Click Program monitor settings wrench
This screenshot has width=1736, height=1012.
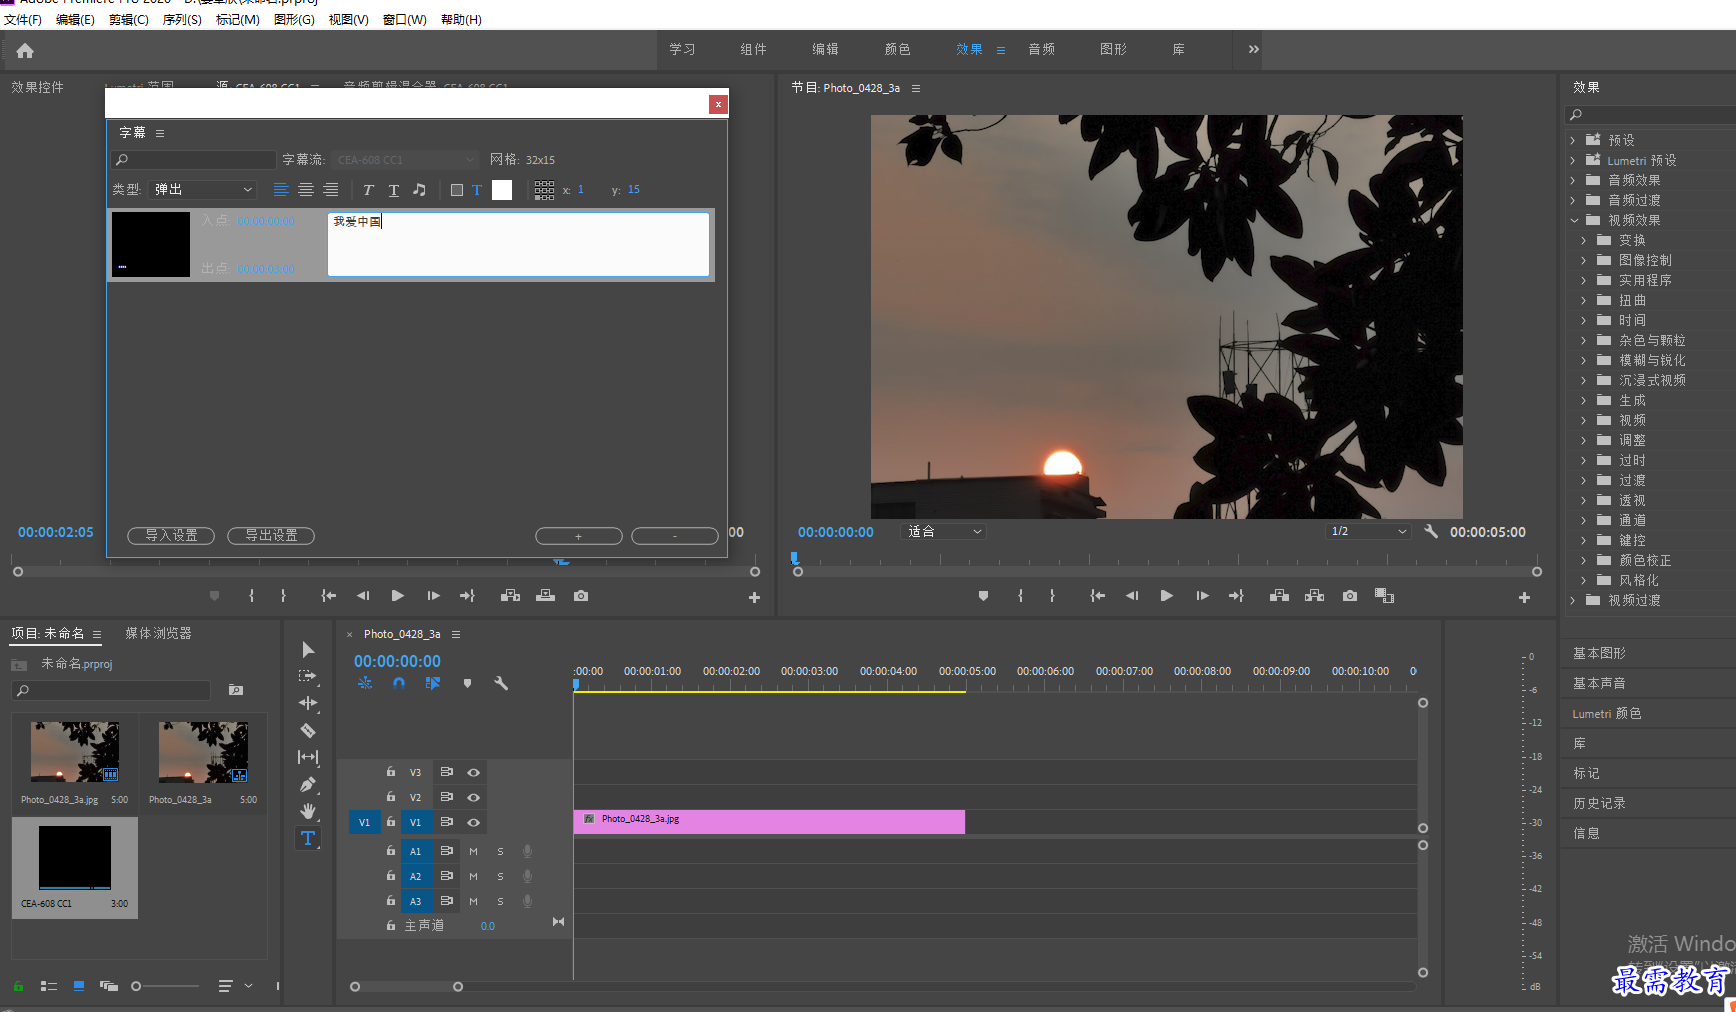pyautogui.click(x=1431, y=532)
